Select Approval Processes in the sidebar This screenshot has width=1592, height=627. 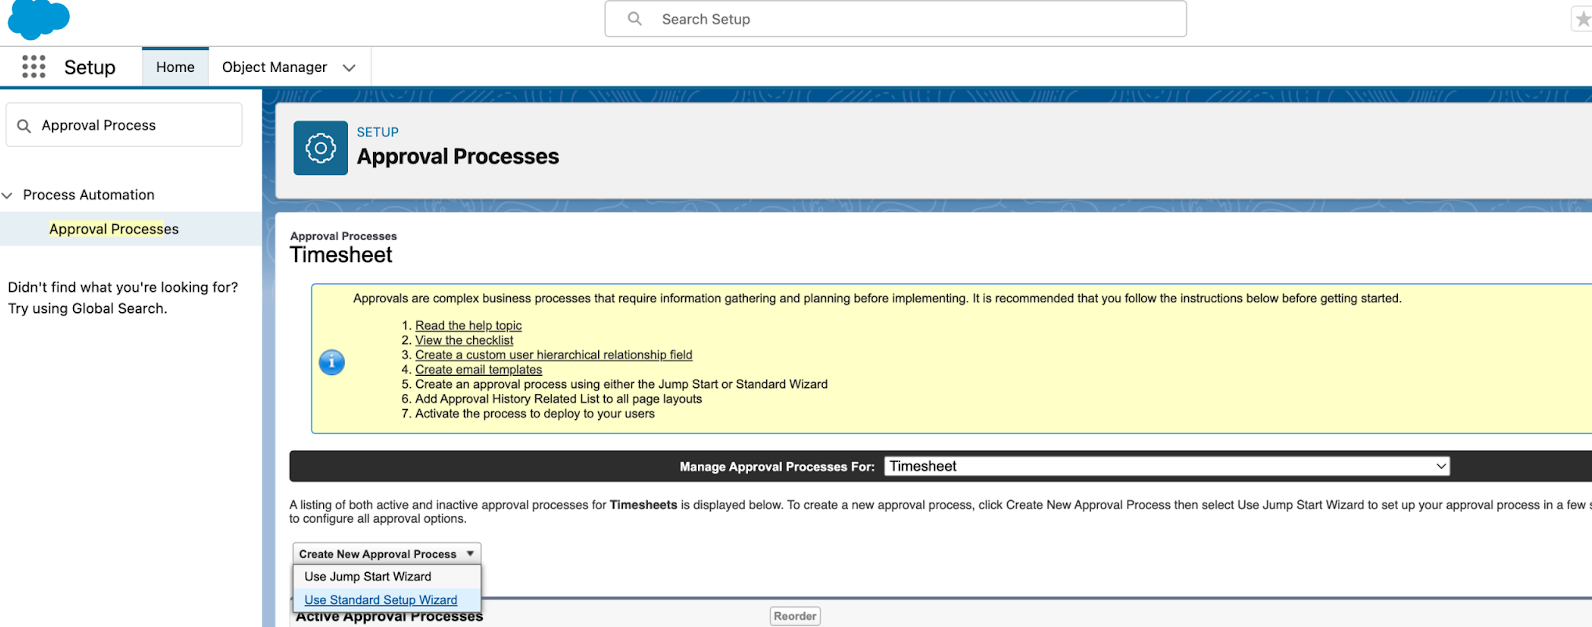114,229
